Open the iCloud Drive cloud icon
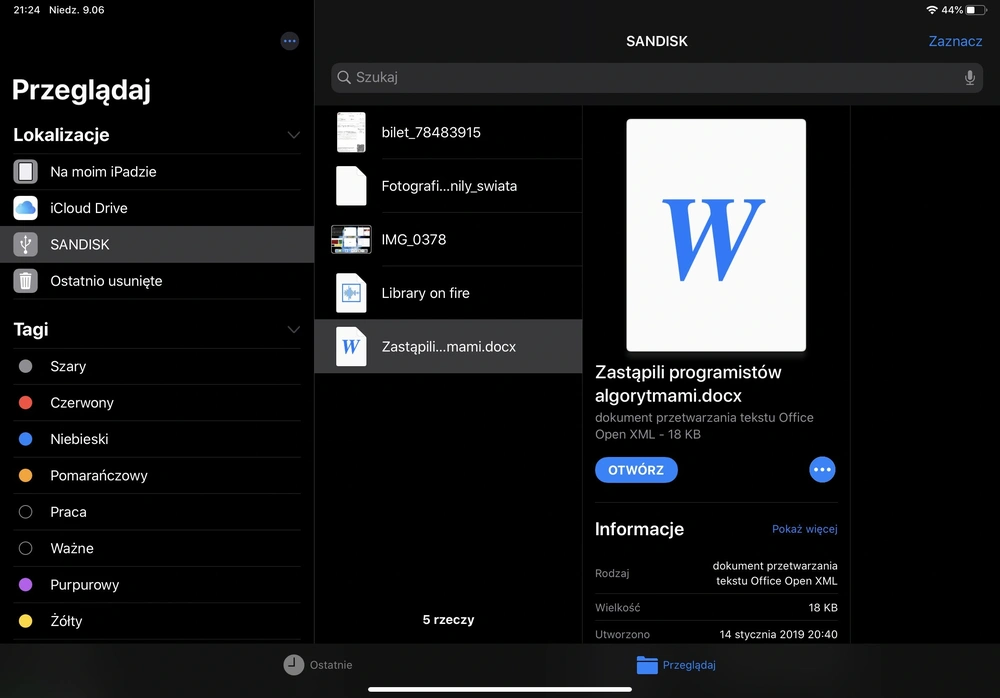The image size is (1000, 698). [x=26, y=208]
